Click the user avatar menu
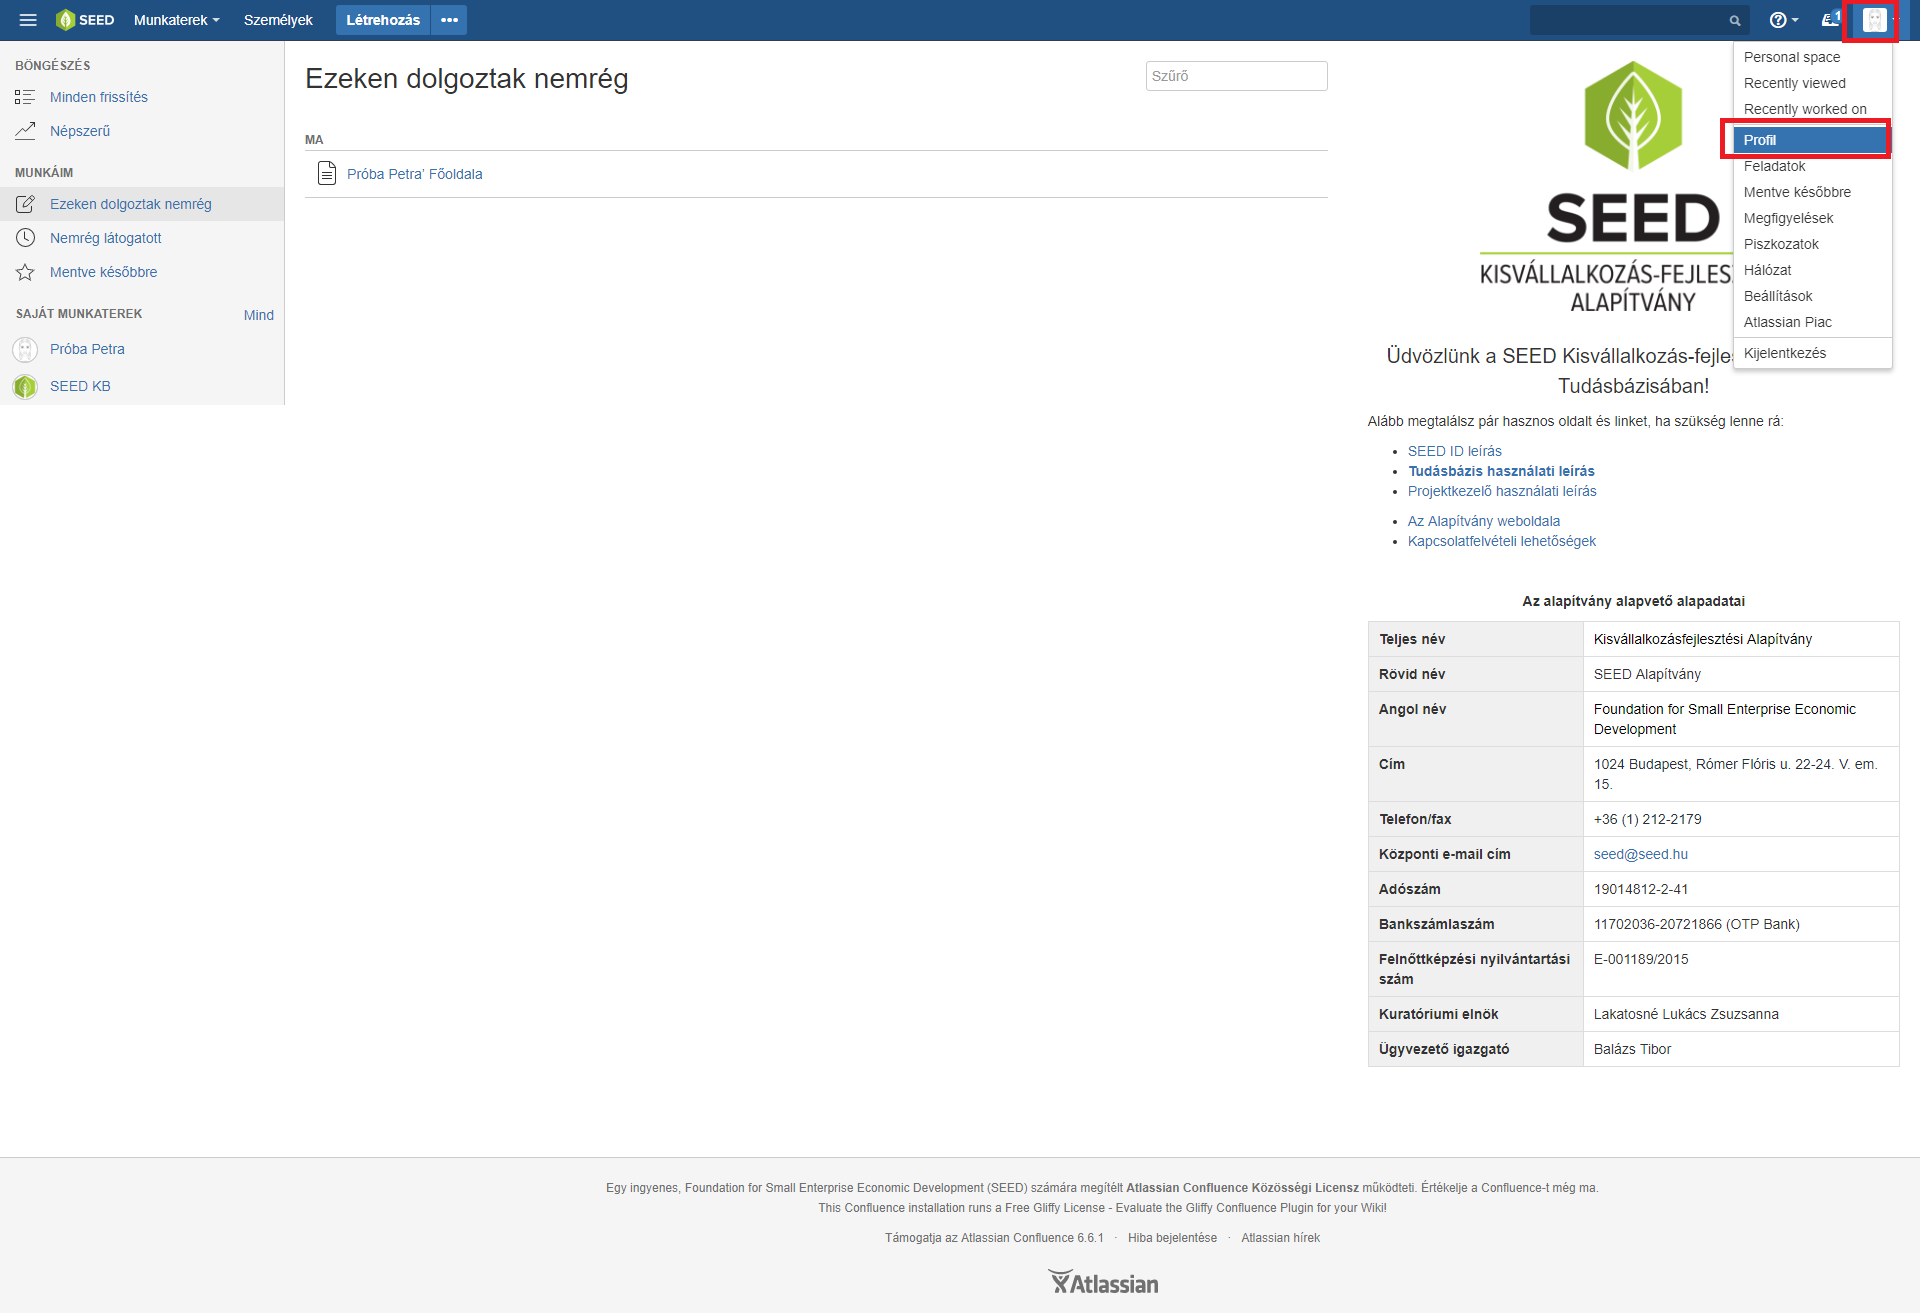The image size is (1920, 1313). [x=1875, y=20]
